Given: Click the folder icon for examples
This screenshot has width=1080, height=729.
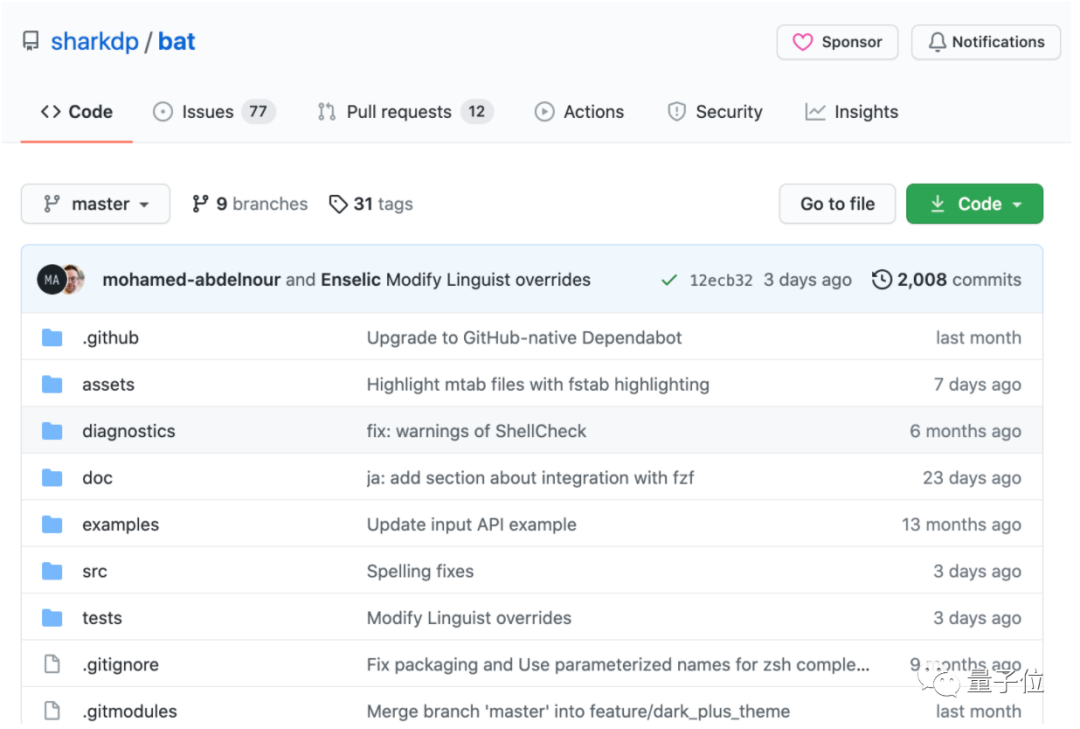Looking at the screenshot, I should pyautogui.click(x=52, y=525).
